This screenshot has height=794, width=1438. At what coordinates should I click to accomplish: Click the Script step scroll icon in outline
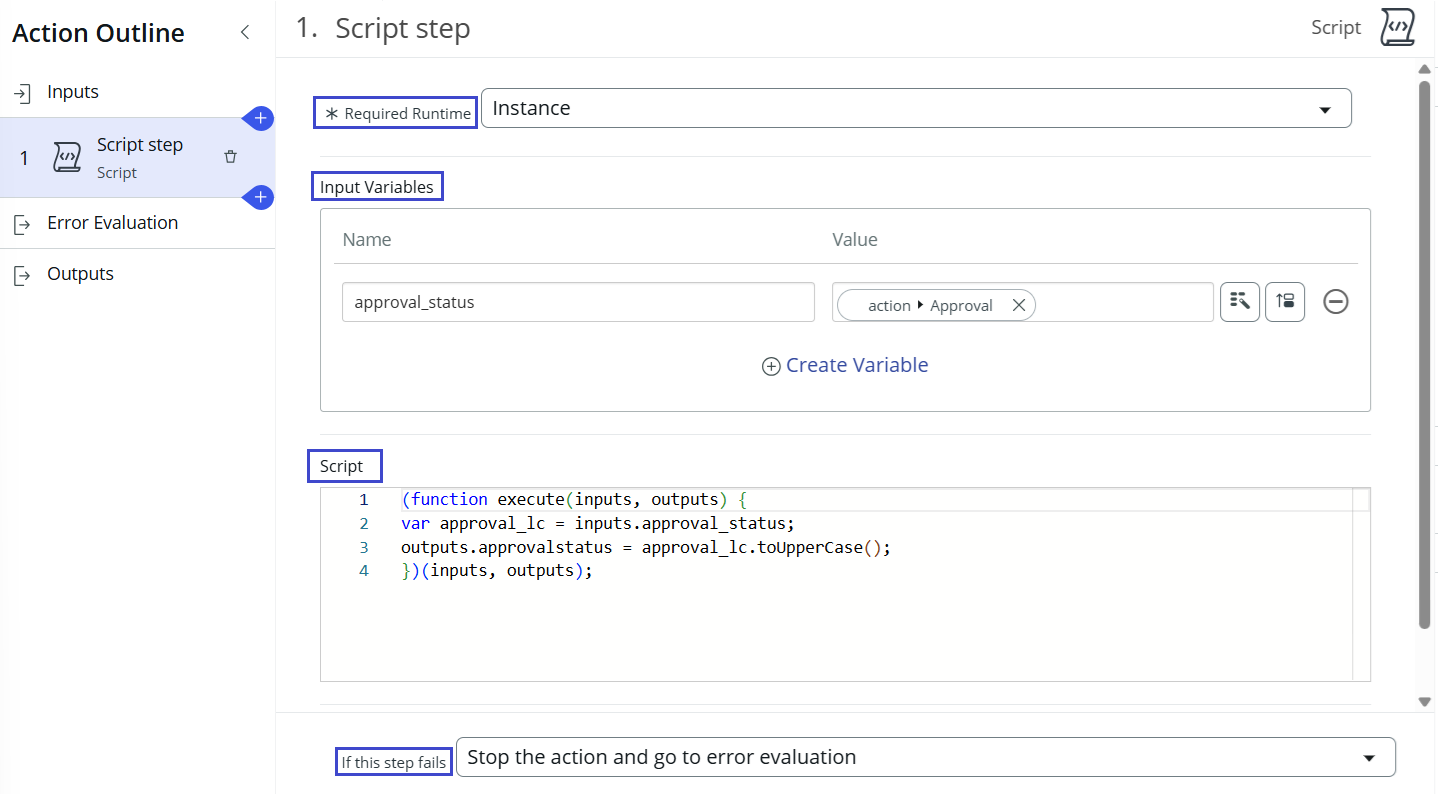[x=67, y=158]
